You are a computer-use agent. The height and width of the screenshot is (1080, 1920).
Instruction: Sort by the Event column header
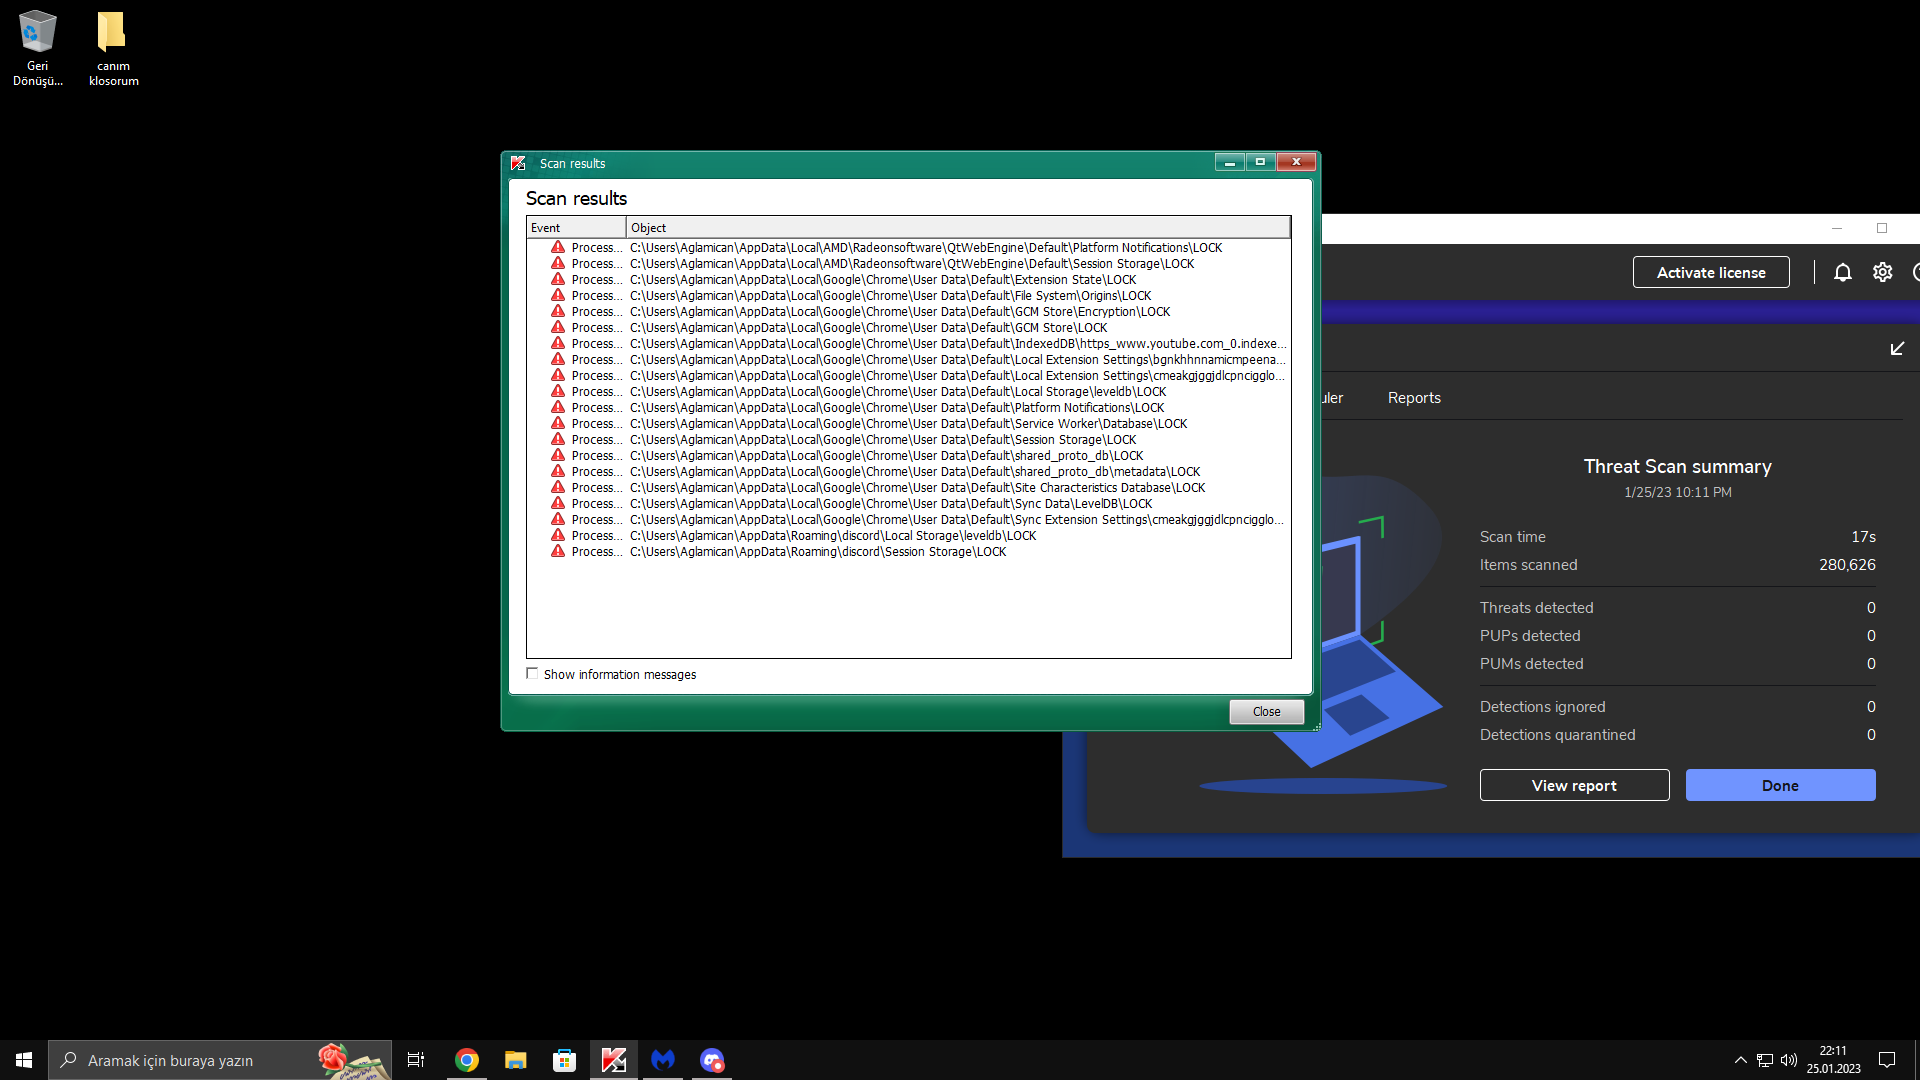click(576, 228)
